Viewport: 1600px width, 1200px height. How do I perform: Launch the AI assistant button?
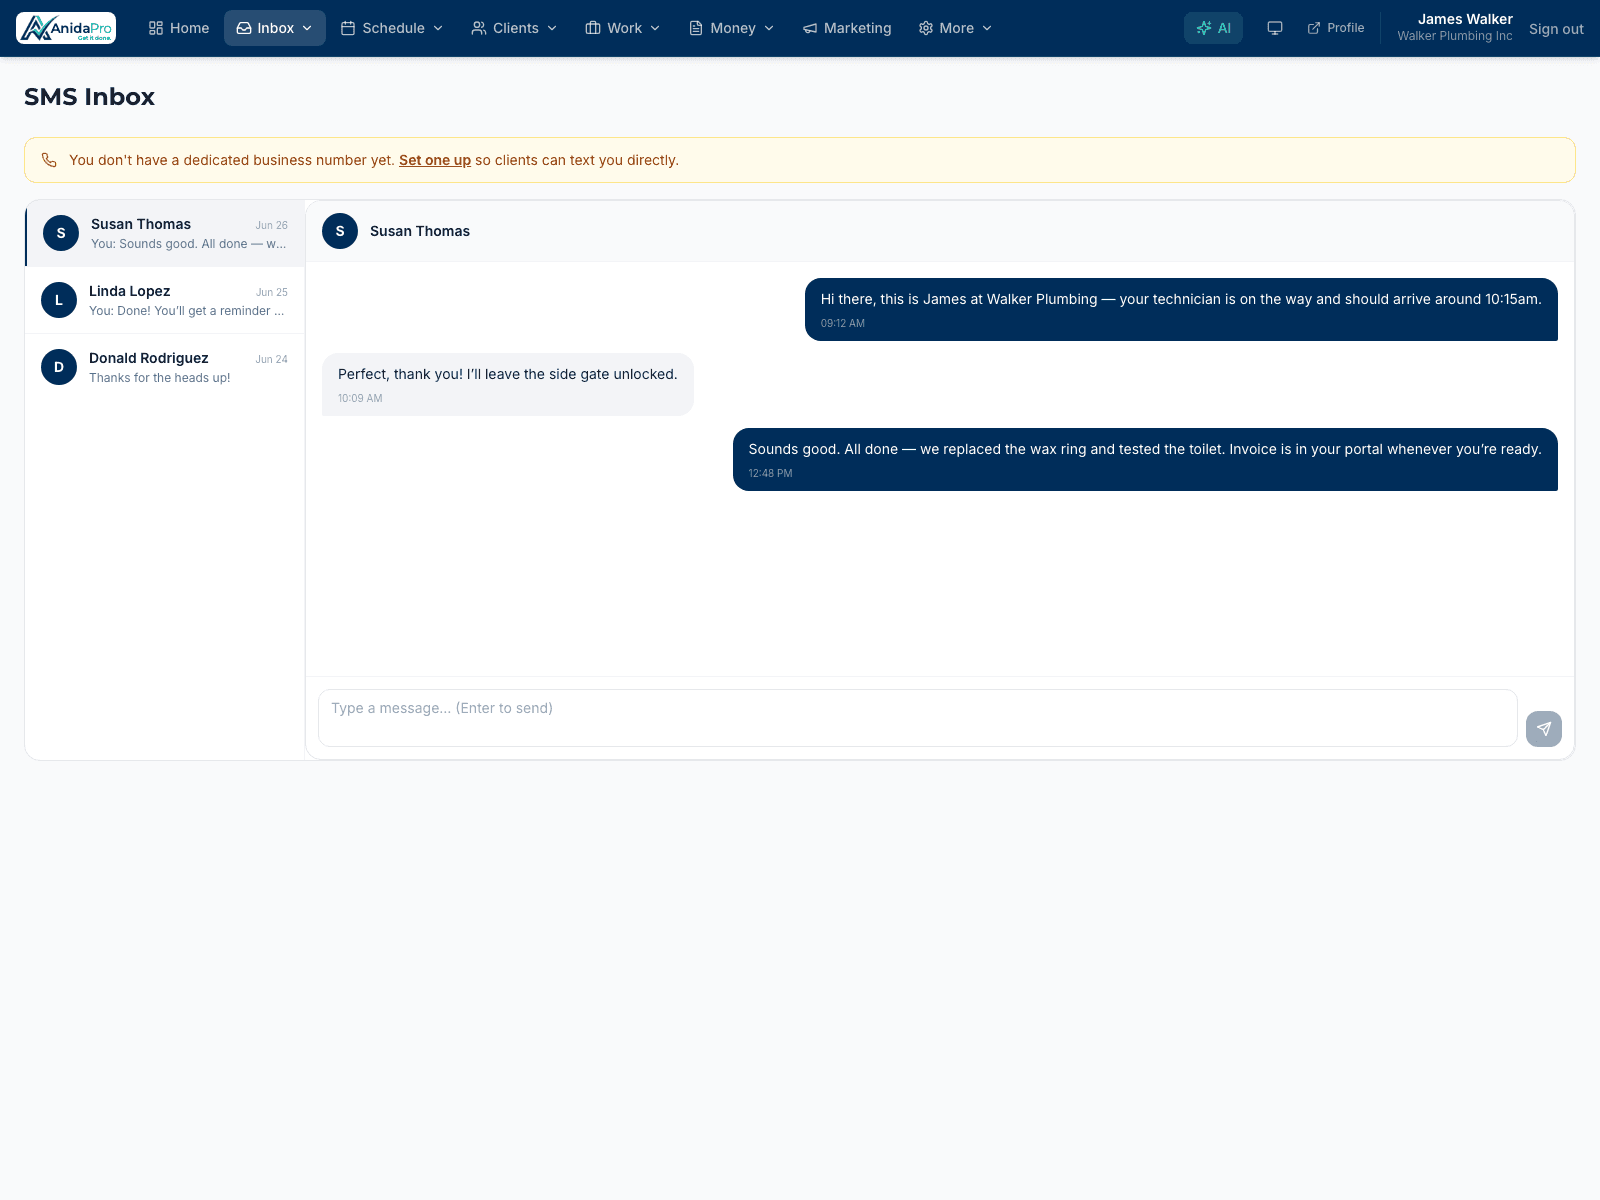pyautogui.click(x=1213, y=28)
